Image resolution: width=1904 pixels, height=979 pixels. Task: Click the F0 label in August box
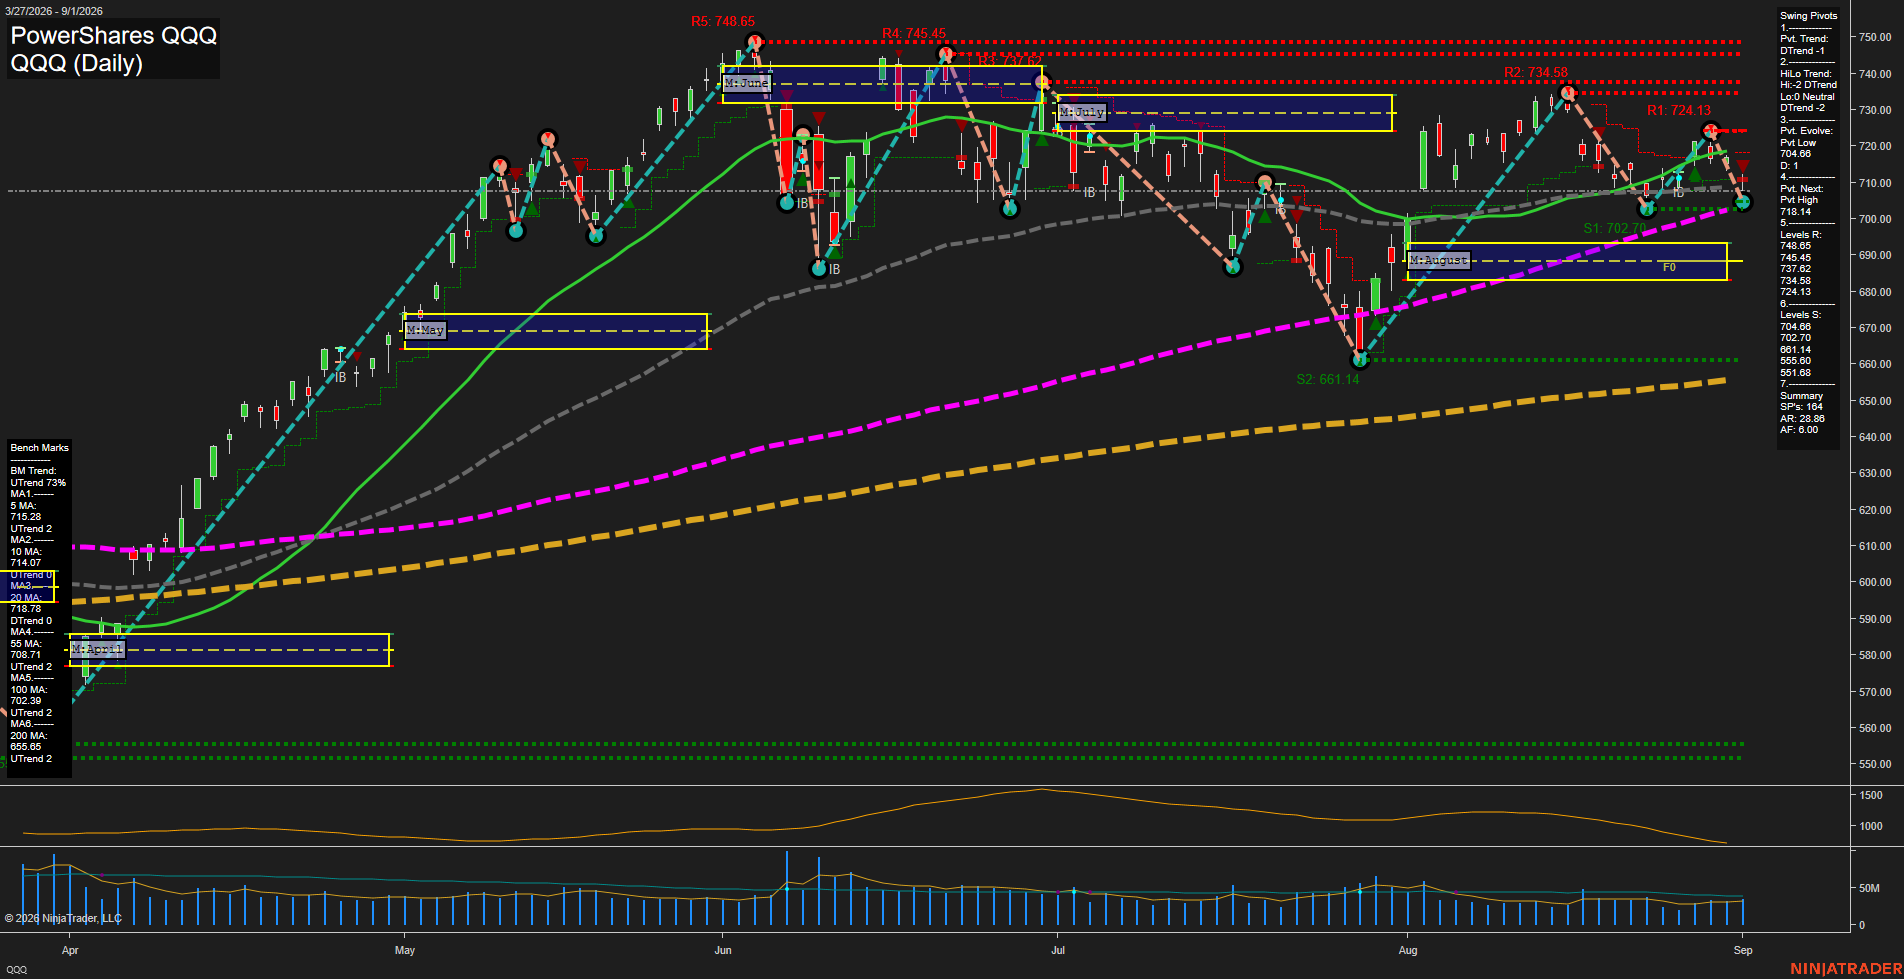[x=1669, y=267]
